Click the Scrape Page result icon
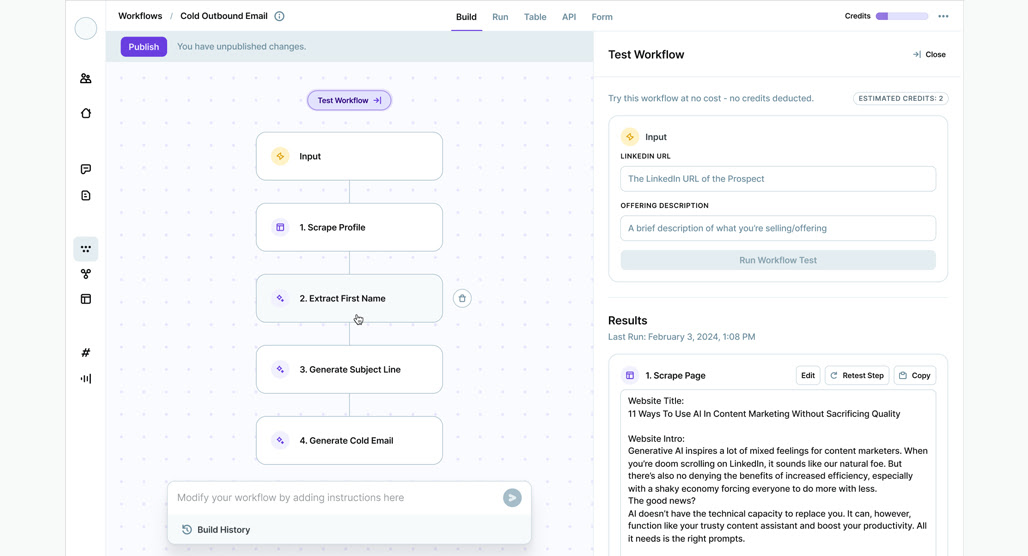This screenshot has height=556, width=1028. (x=630, y=376)
